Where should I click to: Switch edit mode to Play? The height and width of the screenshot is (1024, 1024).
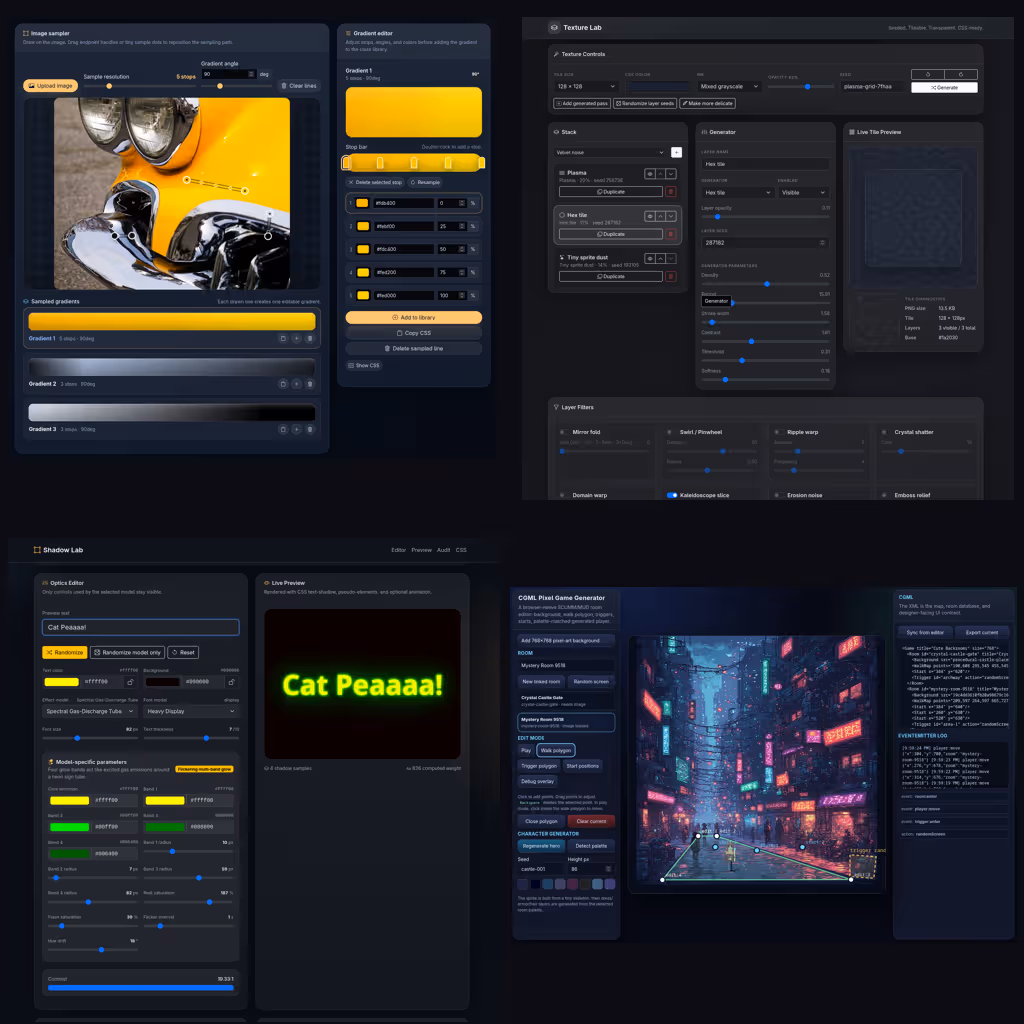point(526,750)
